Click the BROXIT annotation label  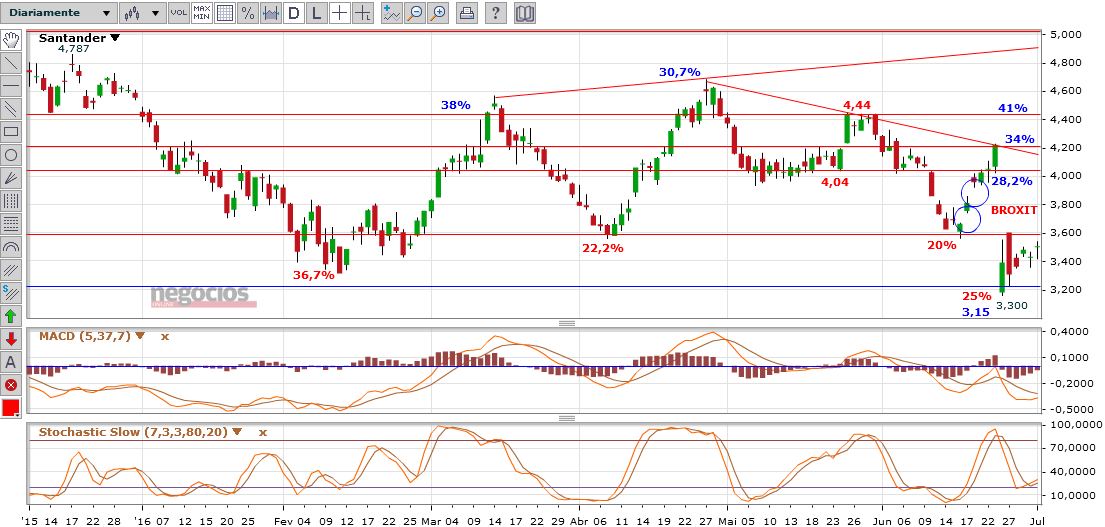click(1014, 210)
